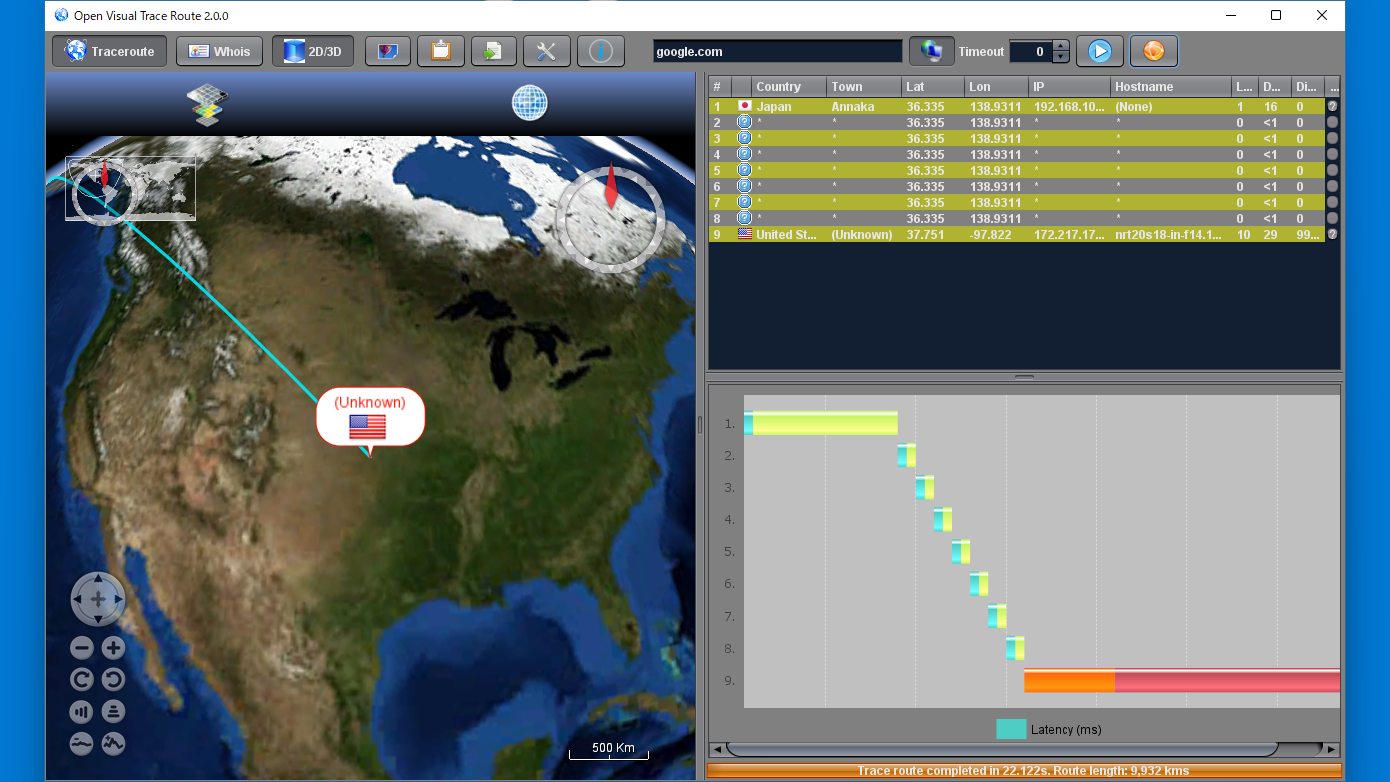1390x782 pixels.
Task: Click the orange globe button
Action: coord(1154,51)
